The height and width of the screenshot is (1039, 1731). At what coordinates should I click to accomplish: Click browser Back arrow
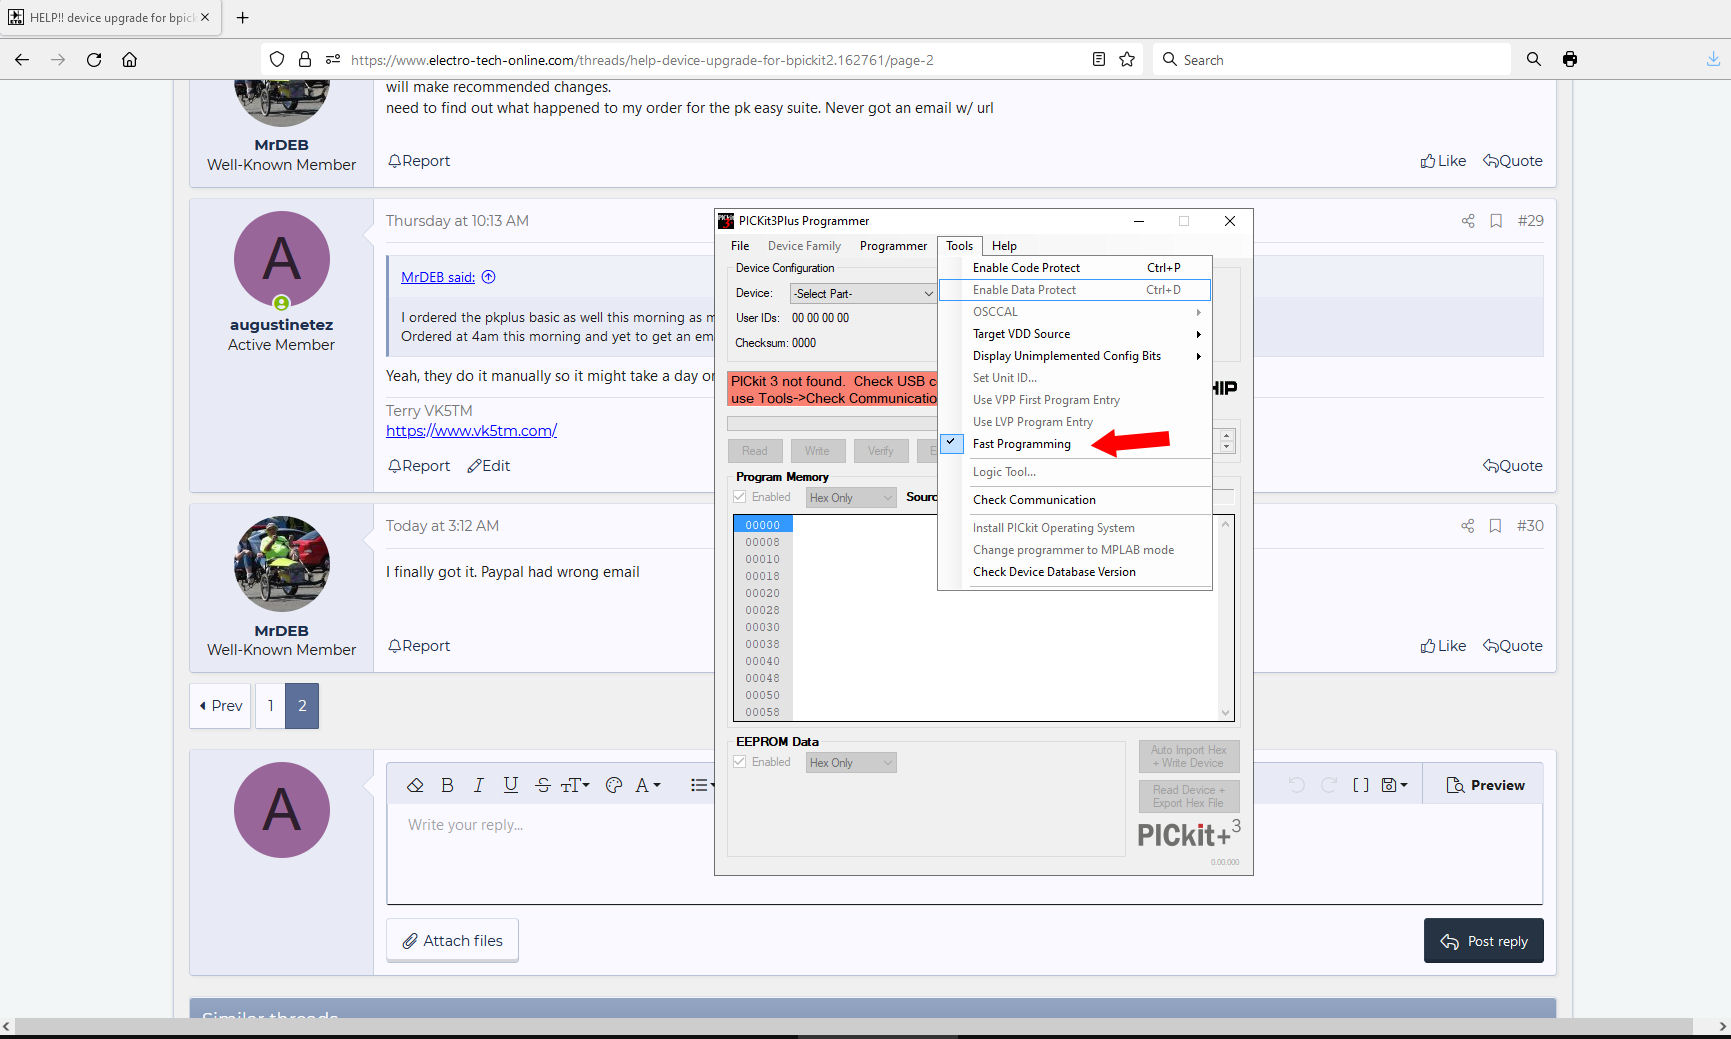coord(22,60)
